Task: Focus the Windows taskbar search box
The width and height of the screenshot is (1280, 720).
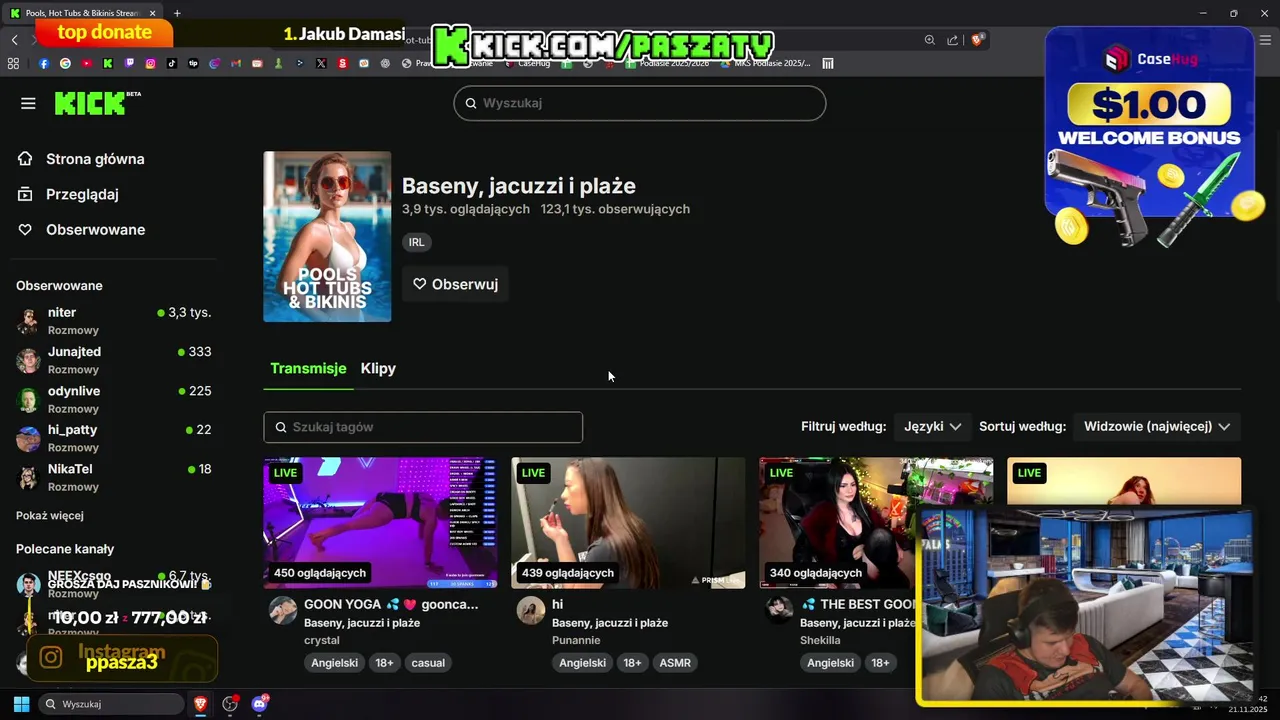Action: (x=111, y=704)
